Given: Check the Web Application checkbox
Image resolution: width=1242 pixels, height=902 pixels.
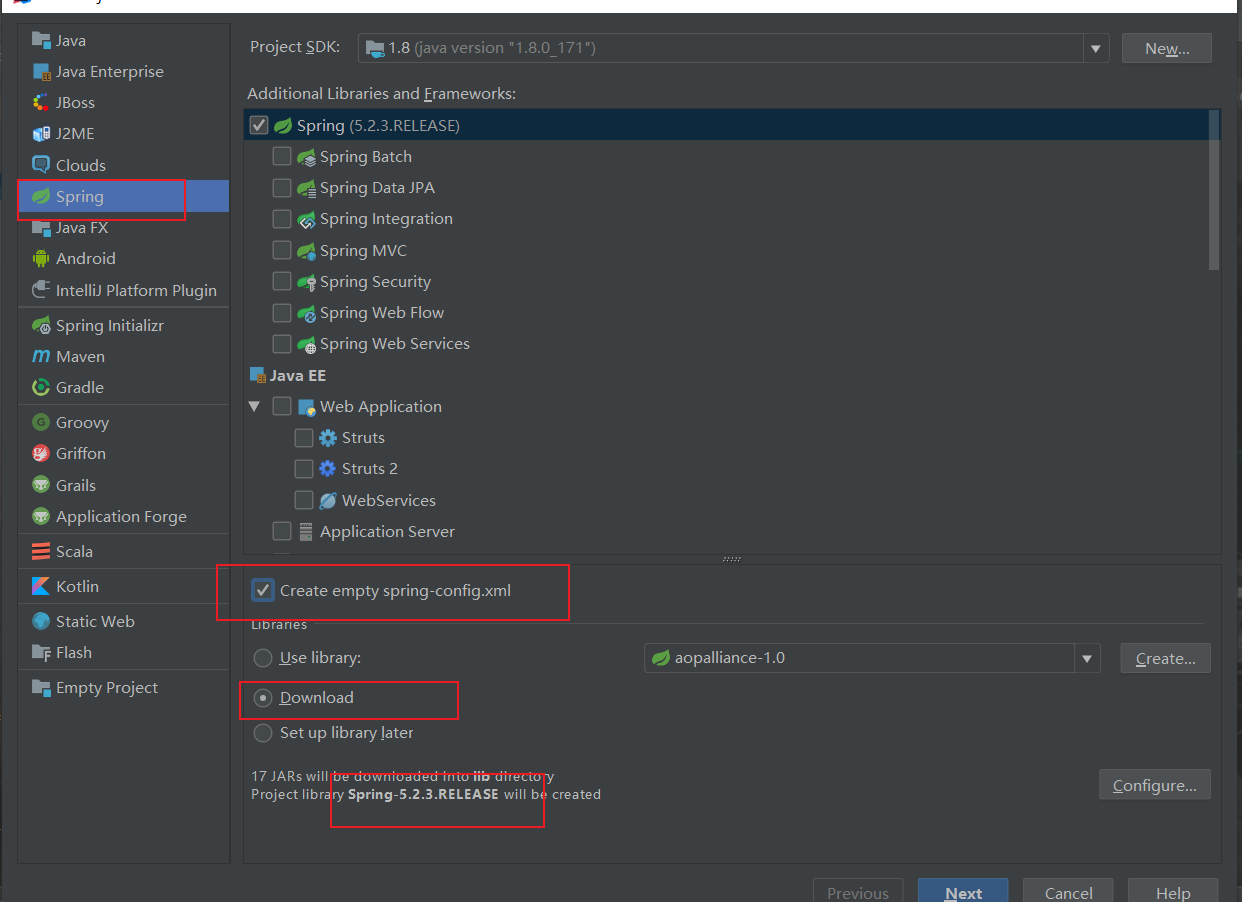Looking at the screenshot, I should tap(282, 406).
